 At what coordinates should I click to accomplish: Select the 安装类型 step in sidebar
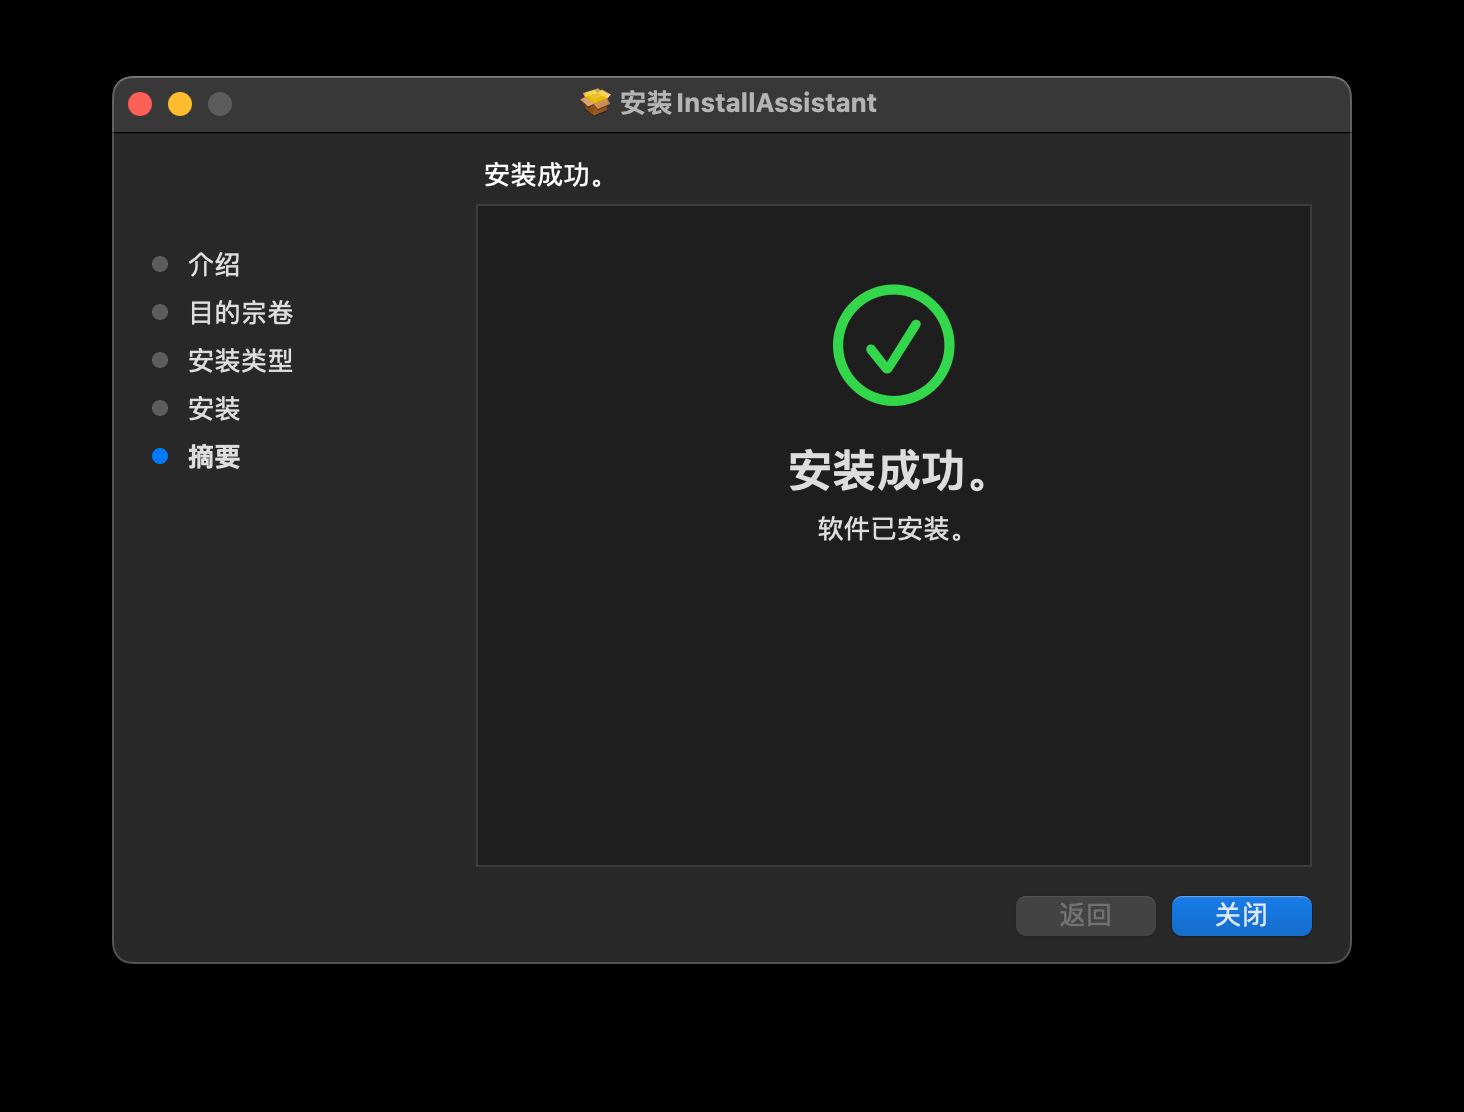240,361
